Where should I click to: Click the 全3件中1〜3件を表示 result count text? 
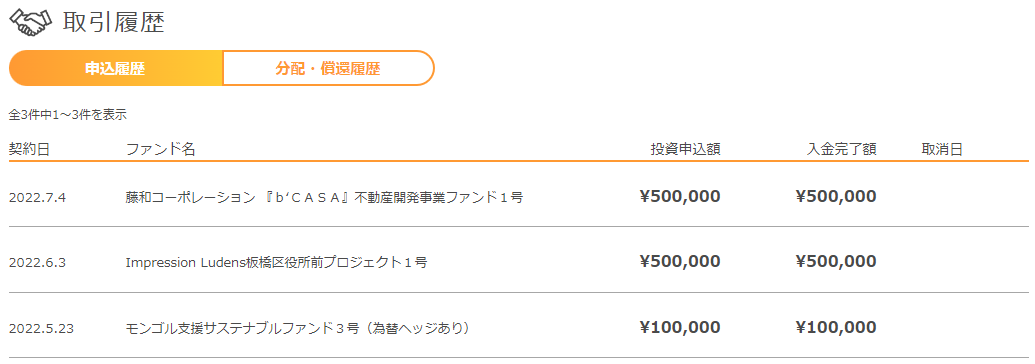pyautogui.click(x=67, y=115)
